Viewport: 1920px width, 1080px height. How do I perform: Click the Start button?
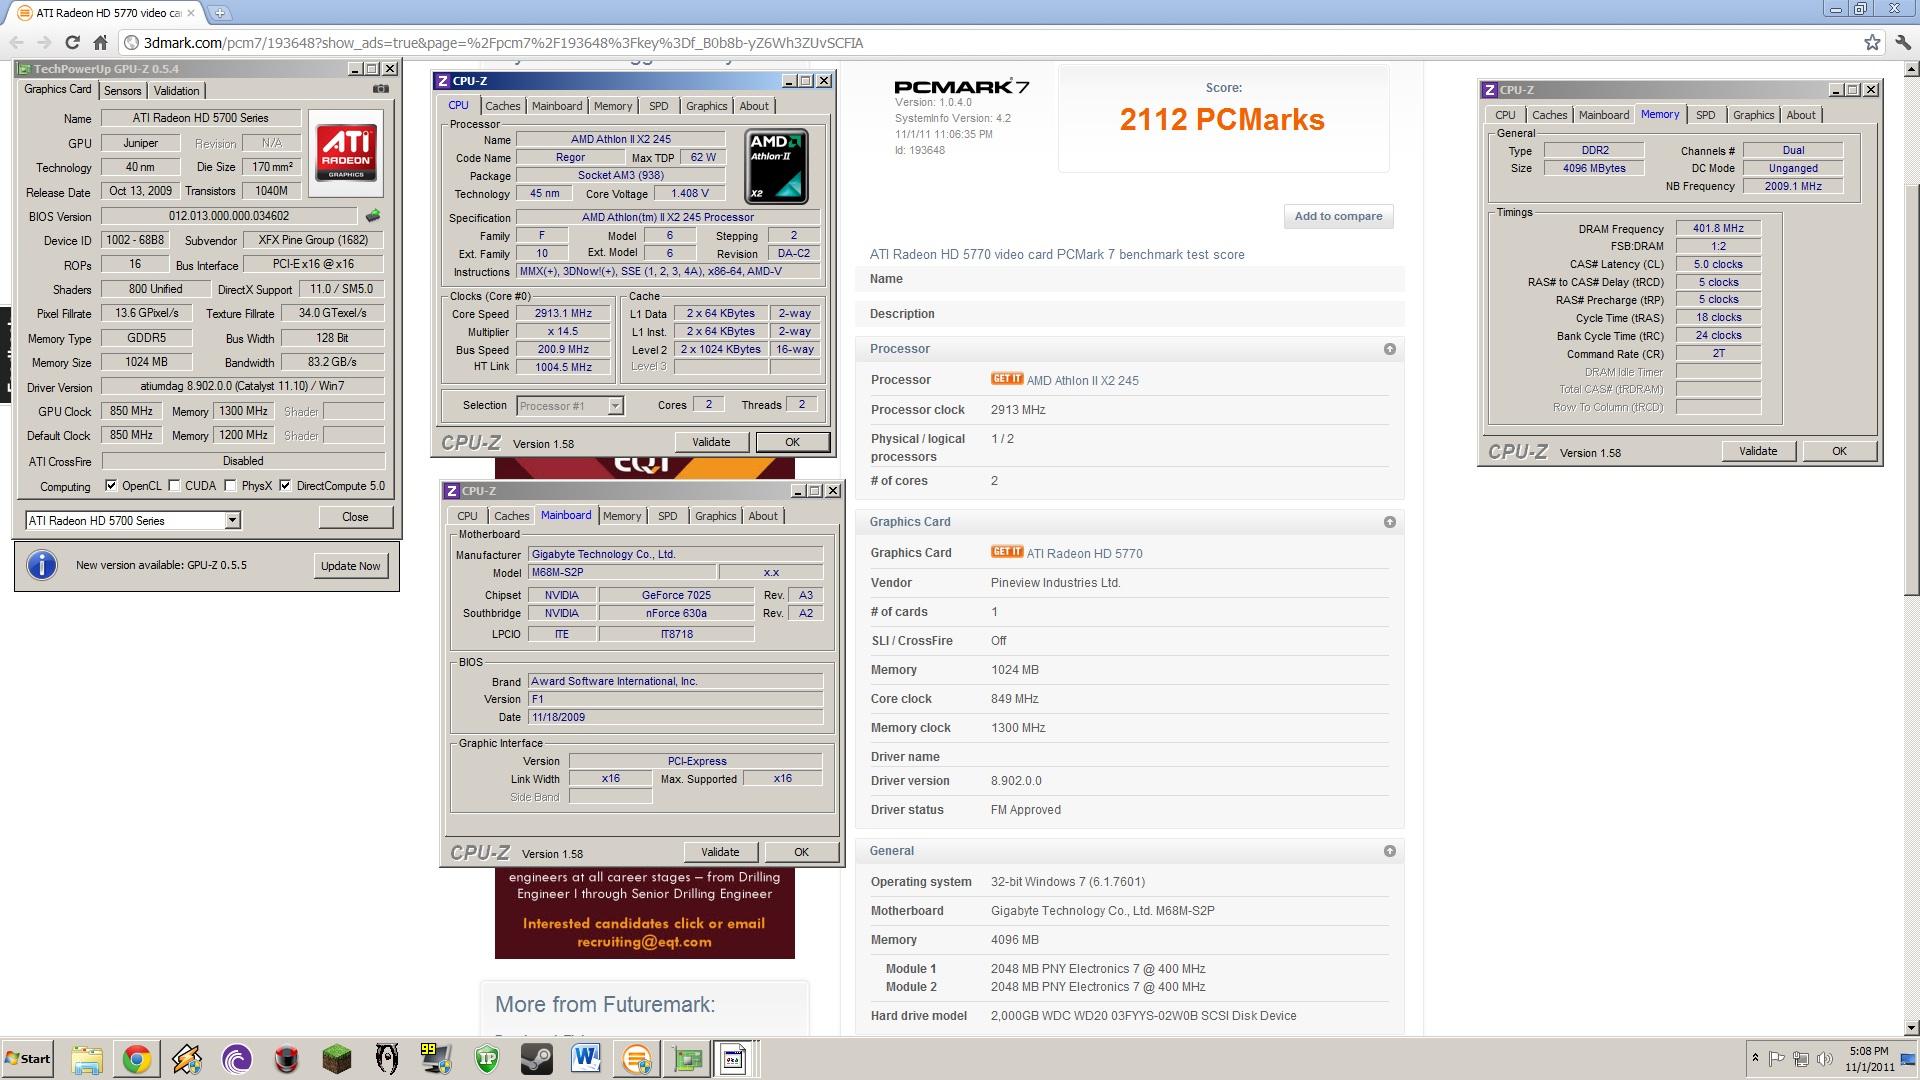click(x=28, y=1059)
